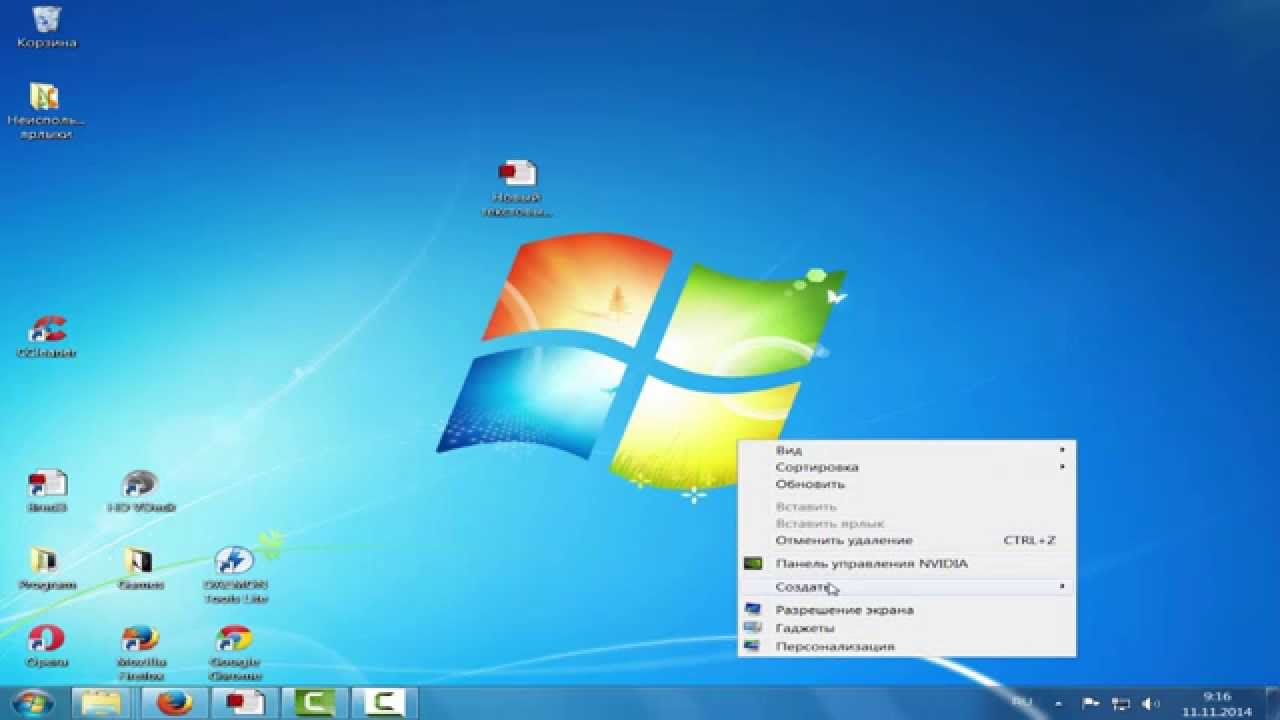Click the monitor icon beside Разрешение экрана
Viewport: 1280px width, 720px height.
click(753, 609)
